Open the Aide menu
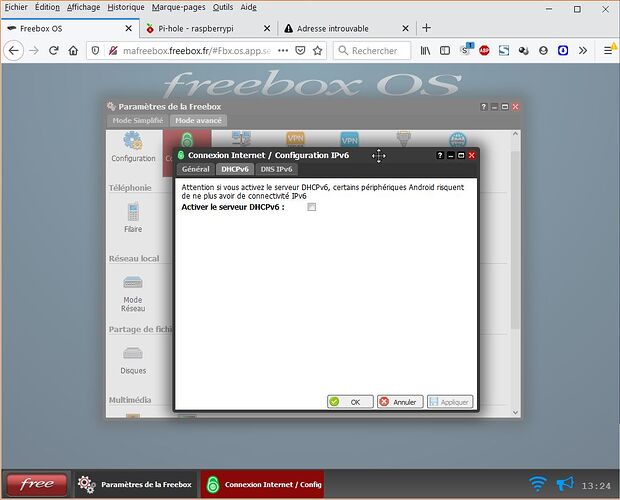Screen dimensions: 620x500 pyautogui.click(x=248, y=7)
